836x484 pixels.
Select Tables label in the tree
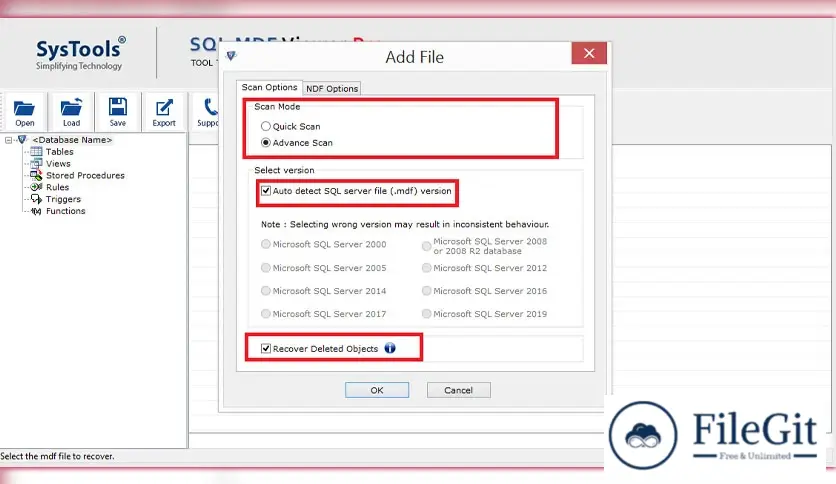pyautogui.click(x=60, y=152)
